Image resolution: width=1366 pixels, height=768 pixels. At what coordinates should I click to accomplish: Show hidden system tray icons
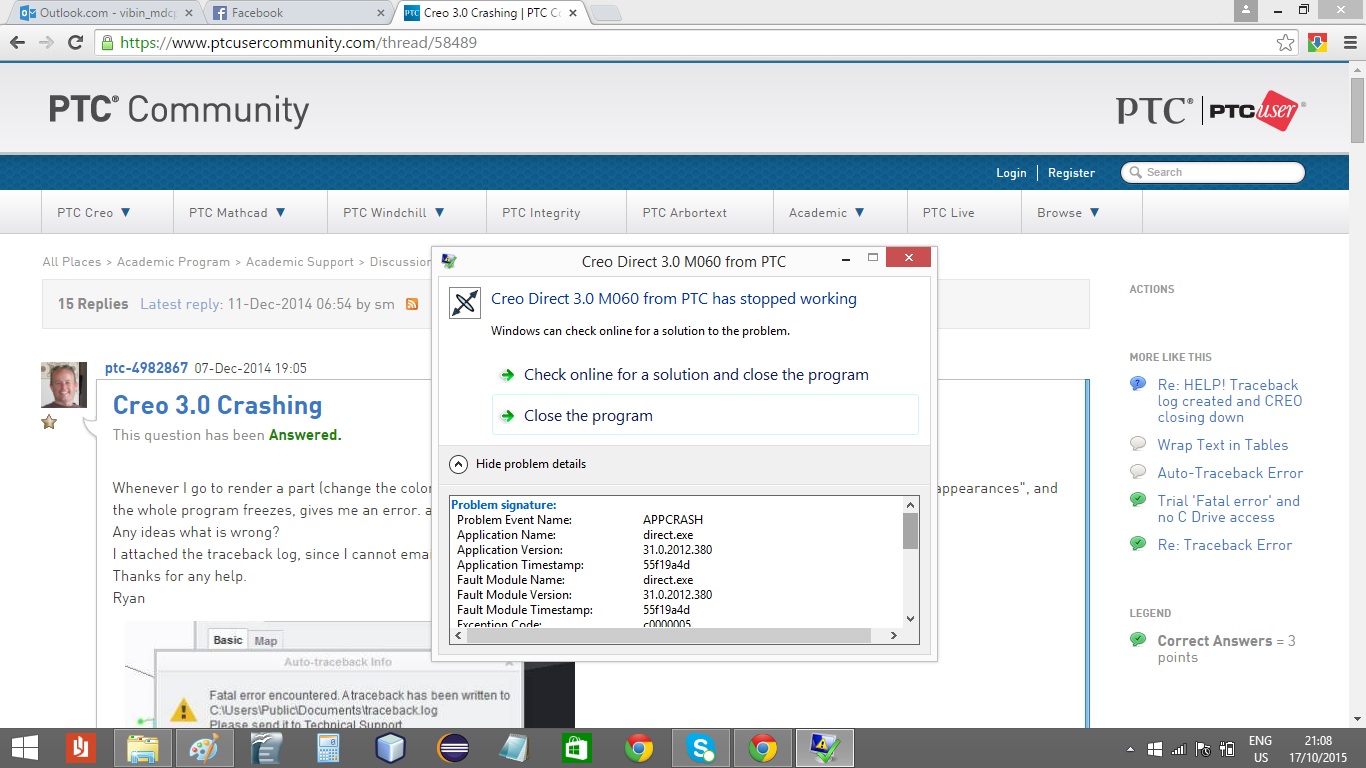[x=1130, y=748]
